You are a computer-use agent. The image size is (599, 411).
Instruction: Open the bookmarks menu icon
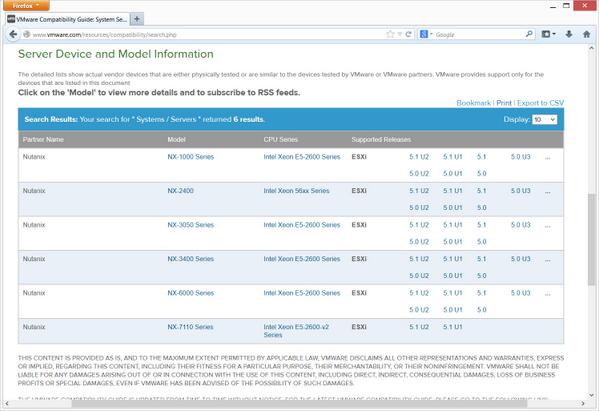coord(548,34)
